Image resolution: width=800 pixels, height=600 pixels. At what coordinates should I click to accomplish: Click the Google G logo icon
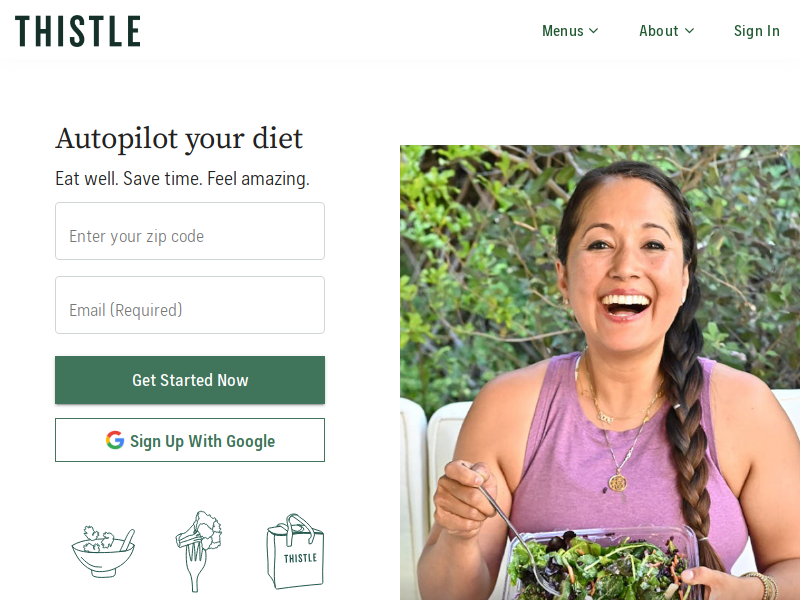point(115,440)
